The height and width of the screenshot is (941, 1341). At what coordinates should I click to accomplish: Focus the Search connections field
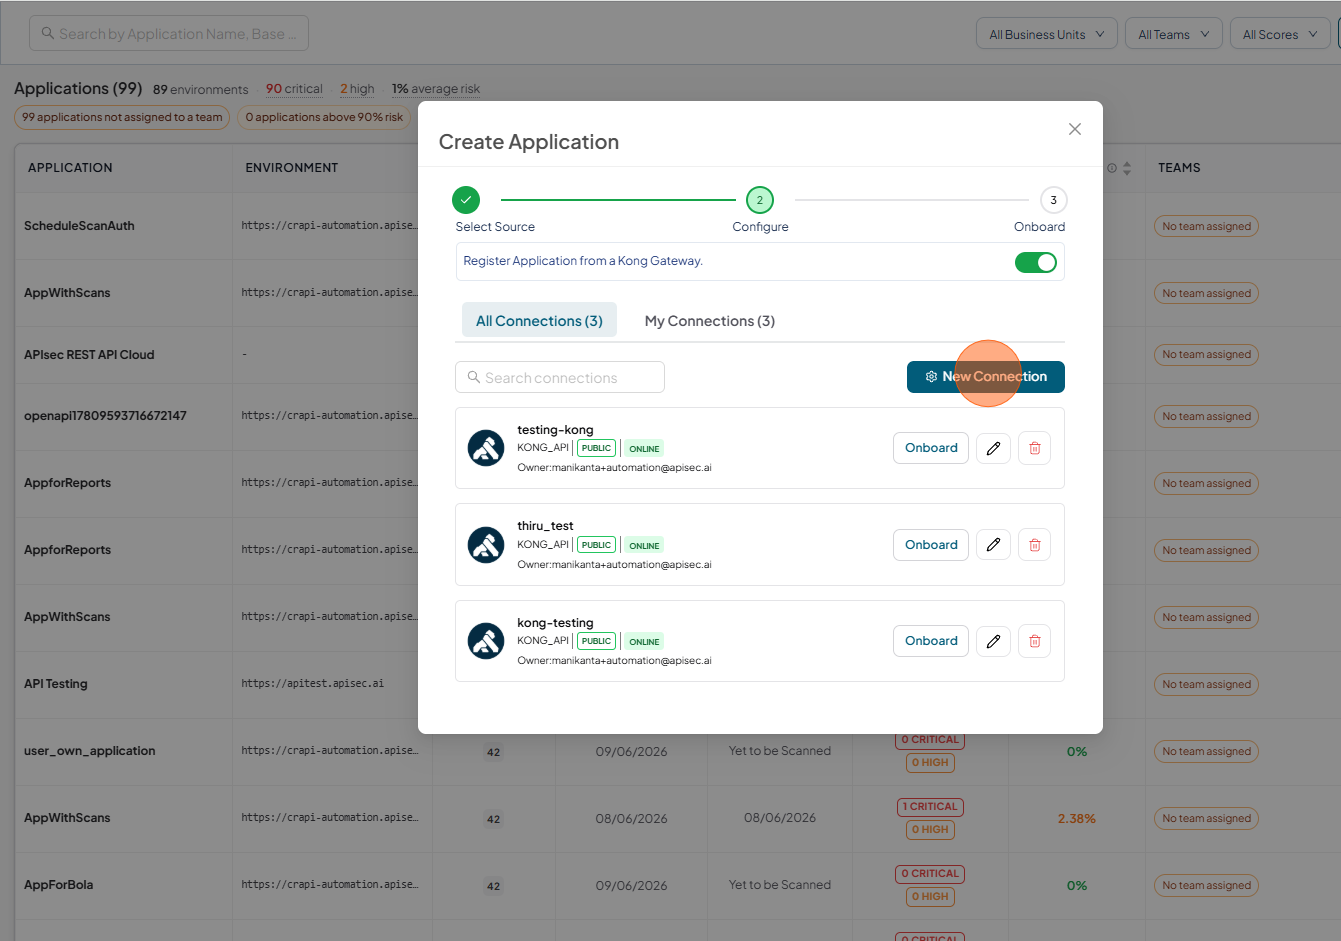[560, 377]
